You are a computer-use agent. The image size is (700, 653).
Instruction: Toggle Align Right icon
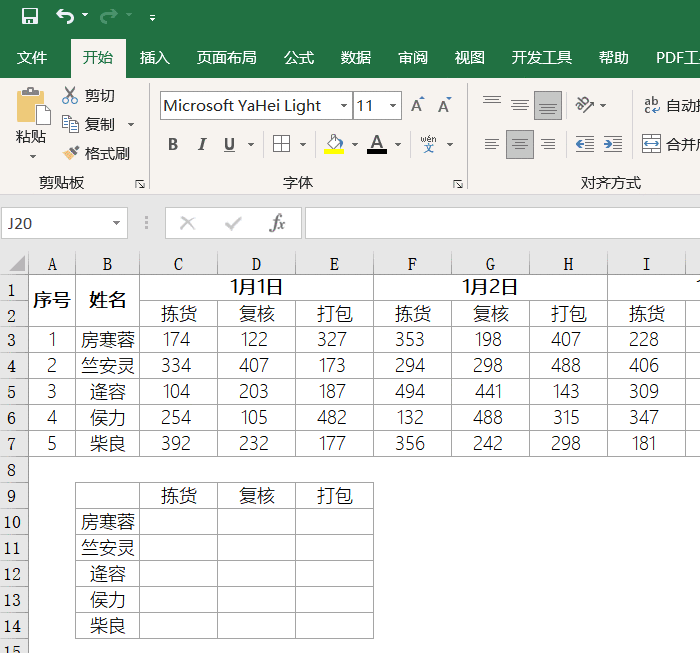click(x=548, y=144)
